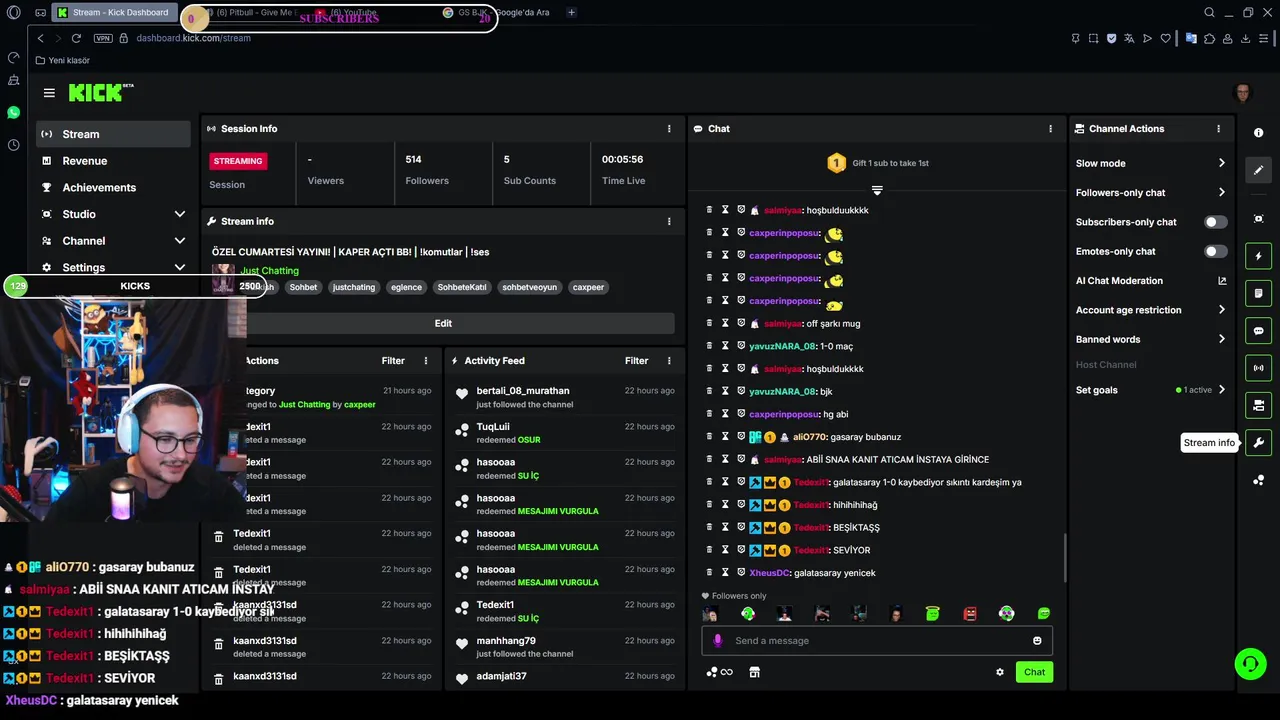Open Activity Feed three-dot menu
The width and height of the screenshot is (1280, 720).
pos(669,361)
